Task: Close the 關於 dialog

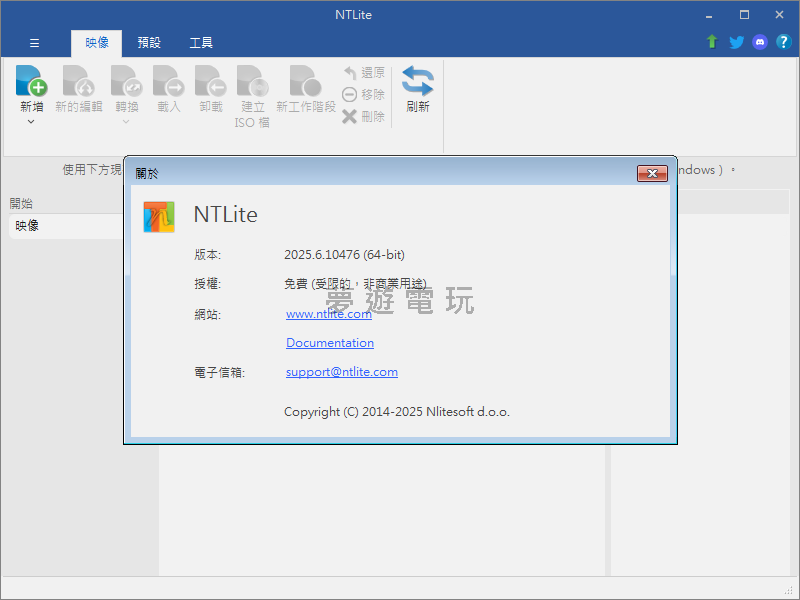Action: tap(652, 173)
